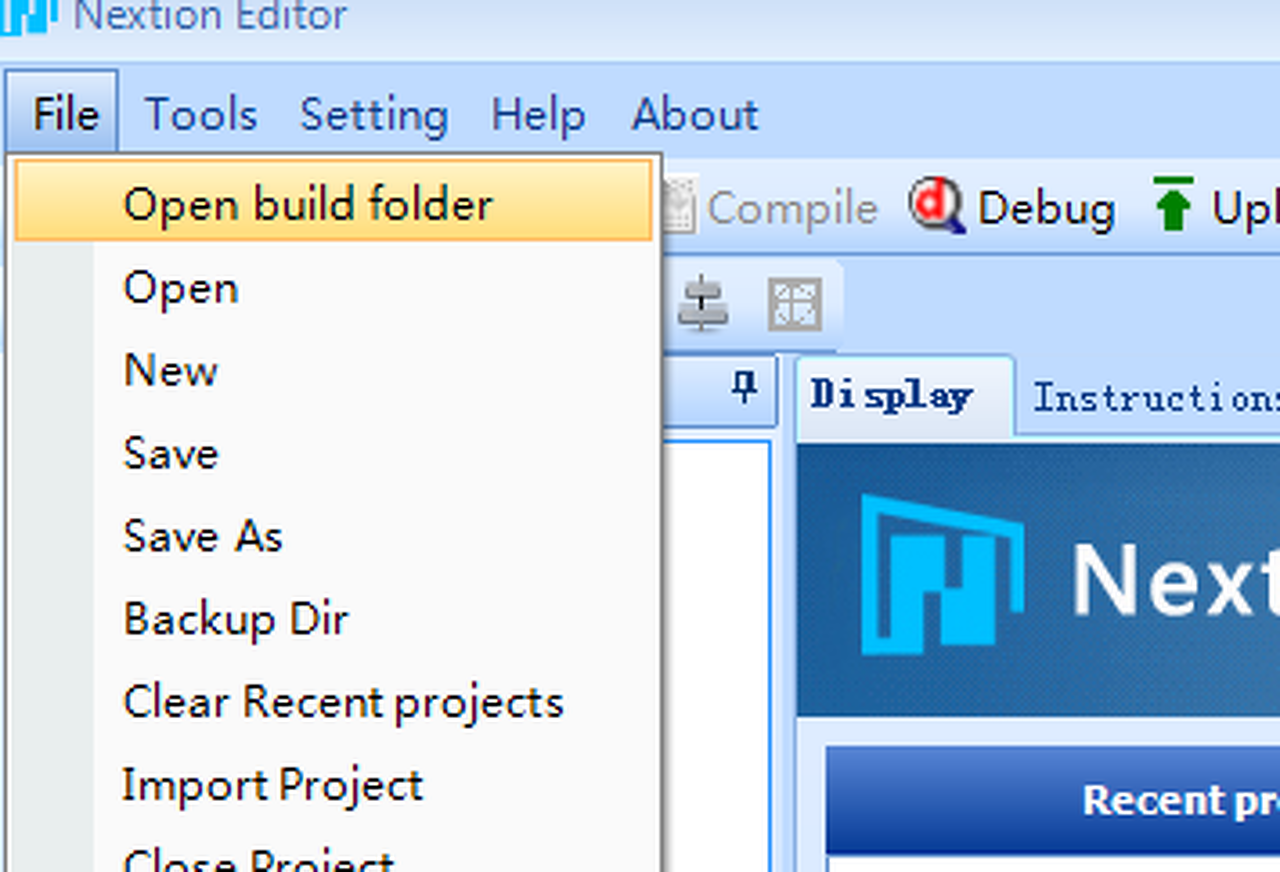Screen dimensions: 1280x872
Task: Click the Compile toolbar icon
Action: click(679, 205)
